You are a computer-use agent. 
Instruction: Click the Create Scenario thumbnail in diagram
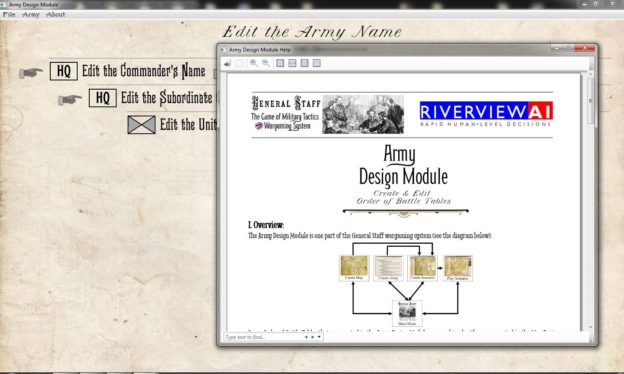click(423, 268)
